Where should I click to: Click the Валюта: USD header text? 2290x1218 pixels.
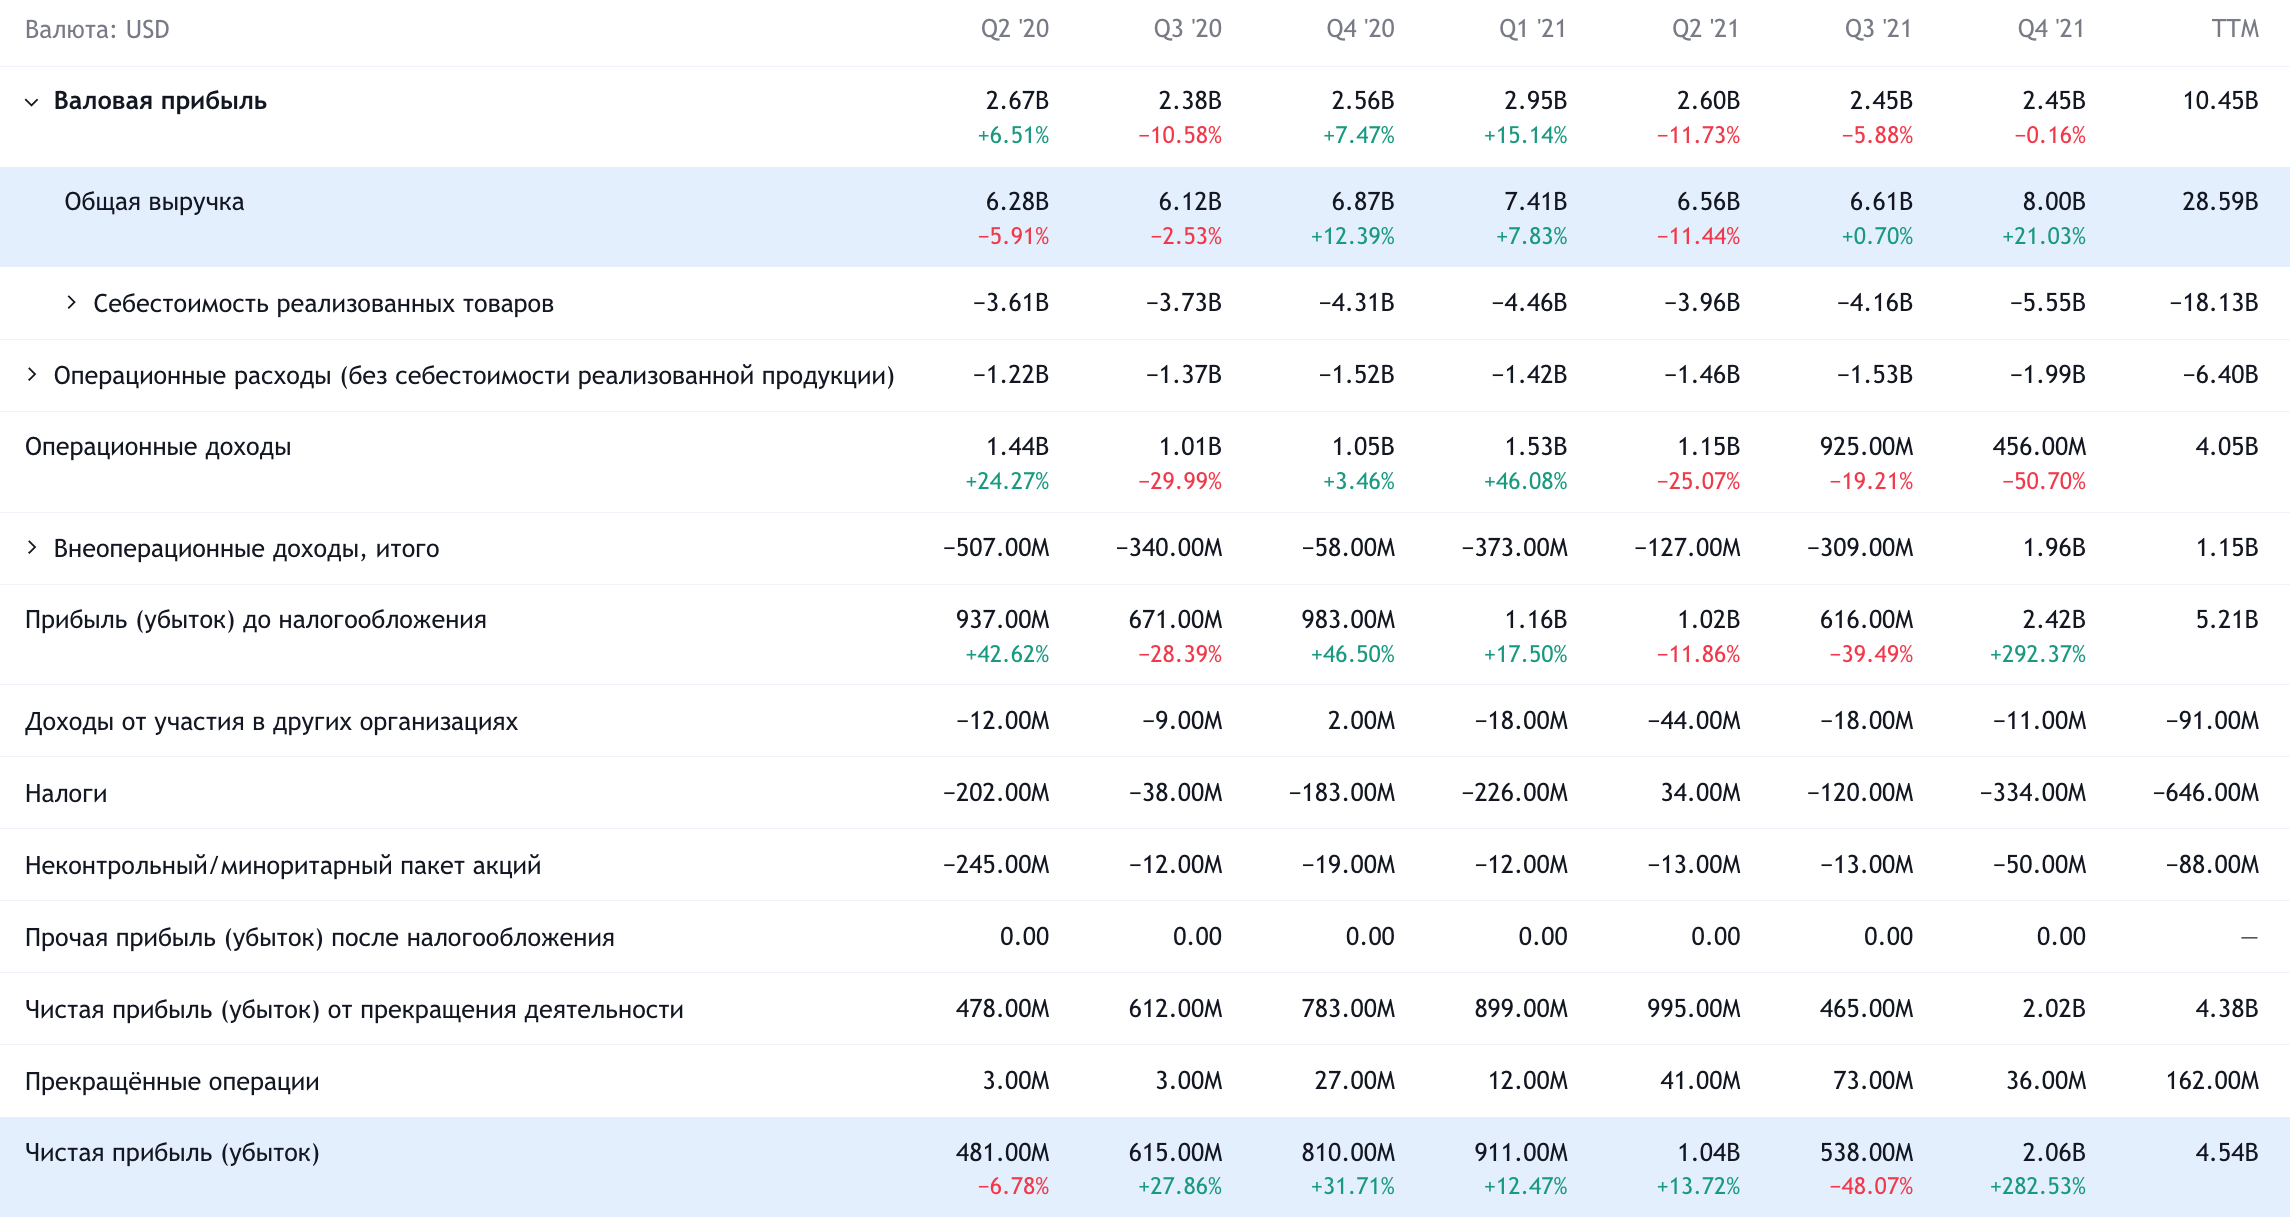(x=97, y=30)
